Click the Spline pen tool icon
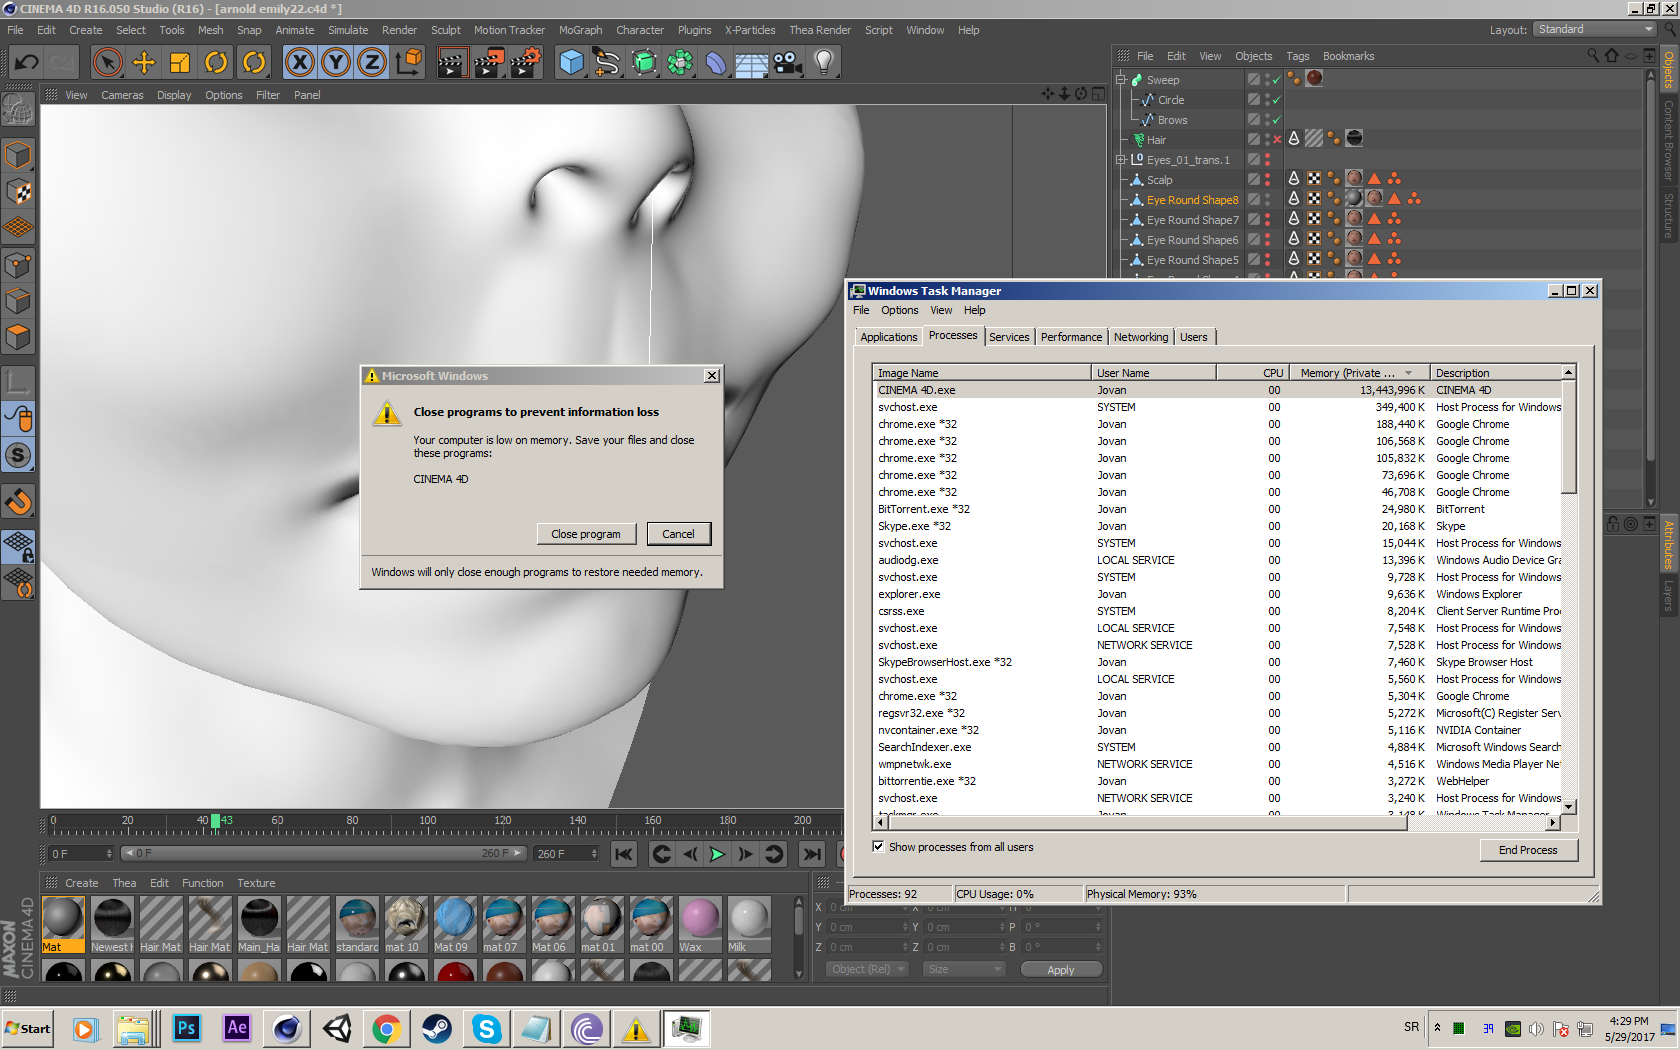 click(607, 63)
